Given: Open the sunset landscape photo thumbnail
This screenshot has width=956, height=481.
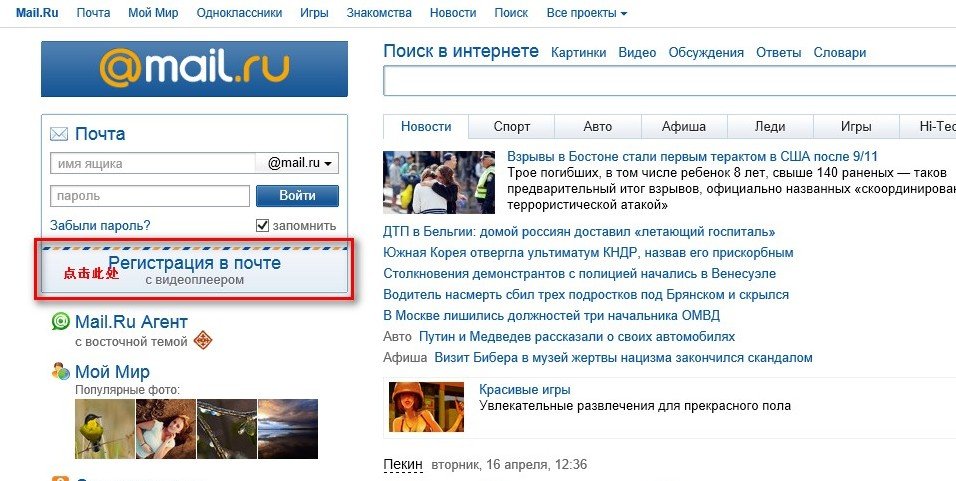Looking at the screenshot, I should pos(287,428).
